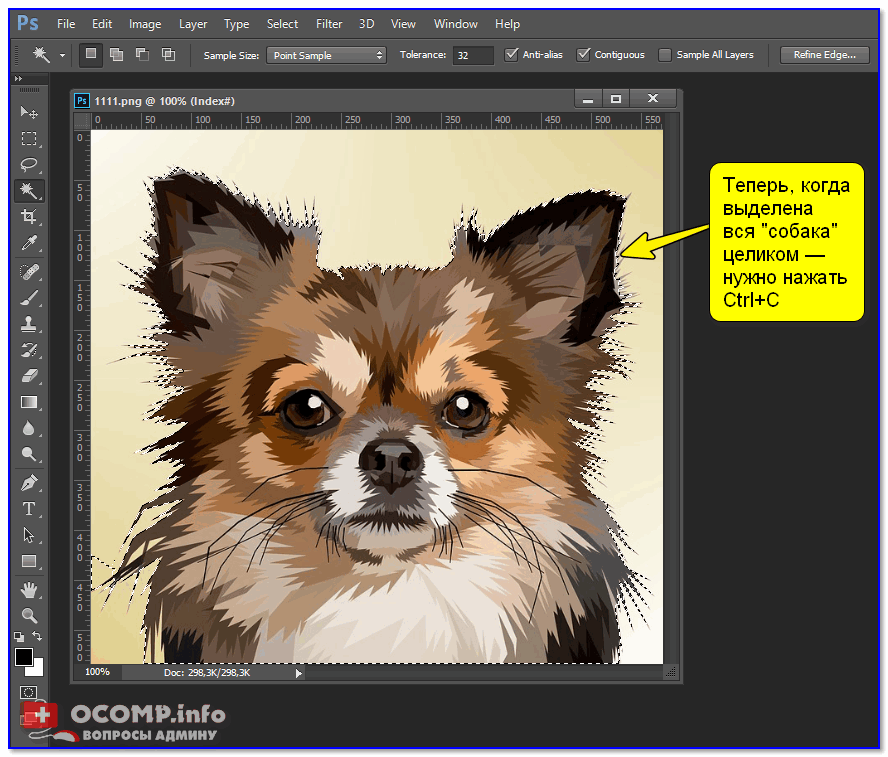Choose the Clone Stamp tool
The width and height of the screenshot is (888, 757).
(x=29, y=324)
